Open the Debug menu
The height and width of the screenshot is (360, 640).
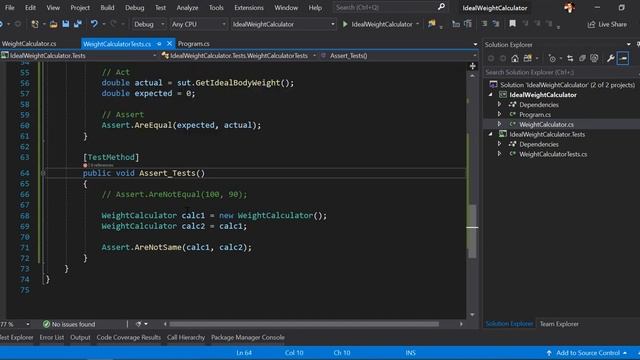coord(135,7)
